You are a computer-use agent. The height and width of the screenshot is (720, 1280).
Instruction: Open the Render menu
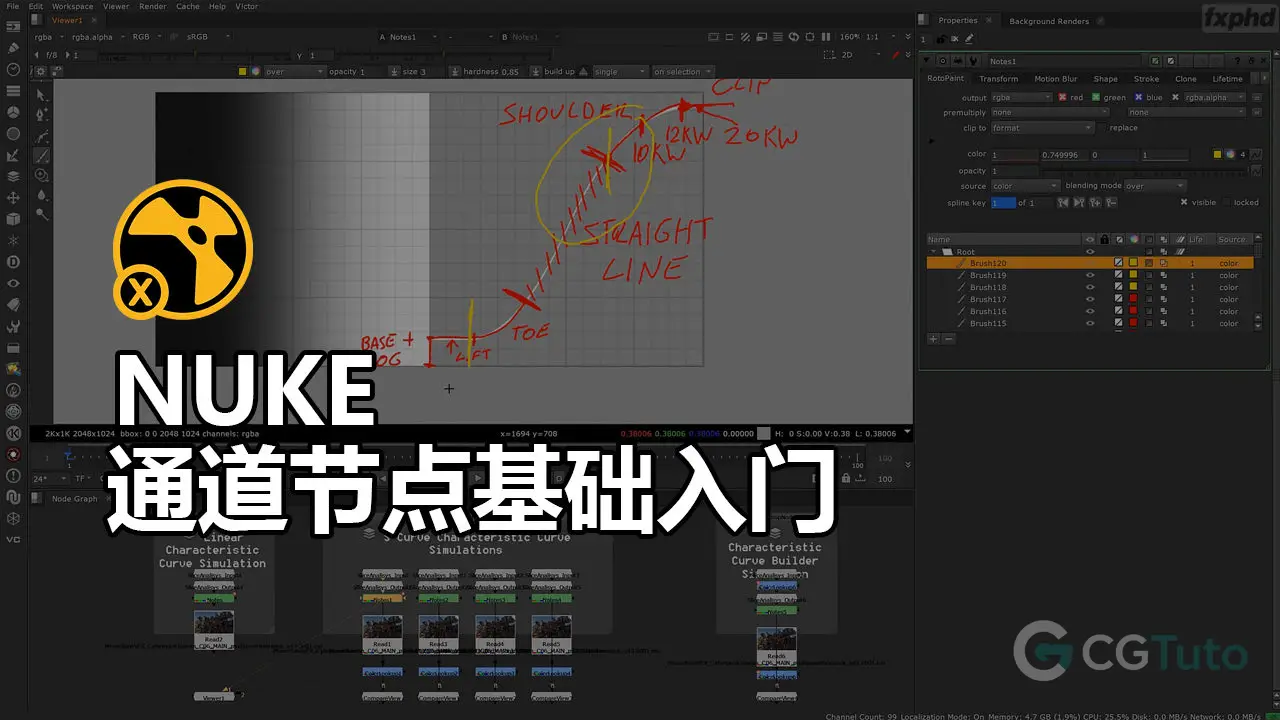(x=152, y=6)
